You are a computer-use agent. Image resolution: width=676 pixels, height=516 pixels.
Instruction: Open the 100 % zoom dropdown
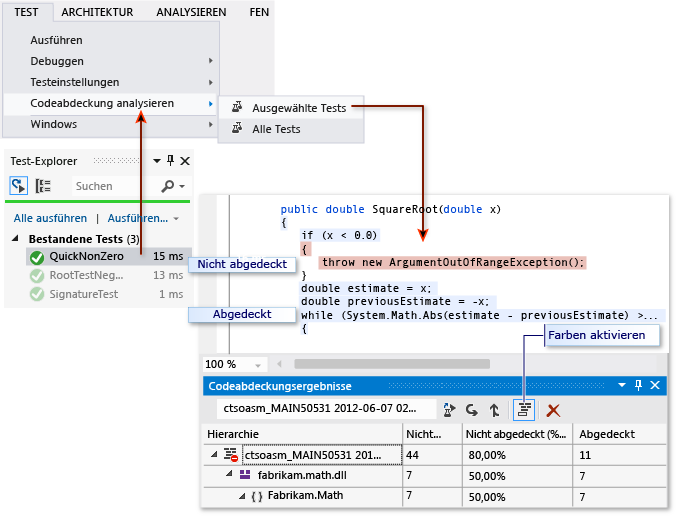click(258, 365)
